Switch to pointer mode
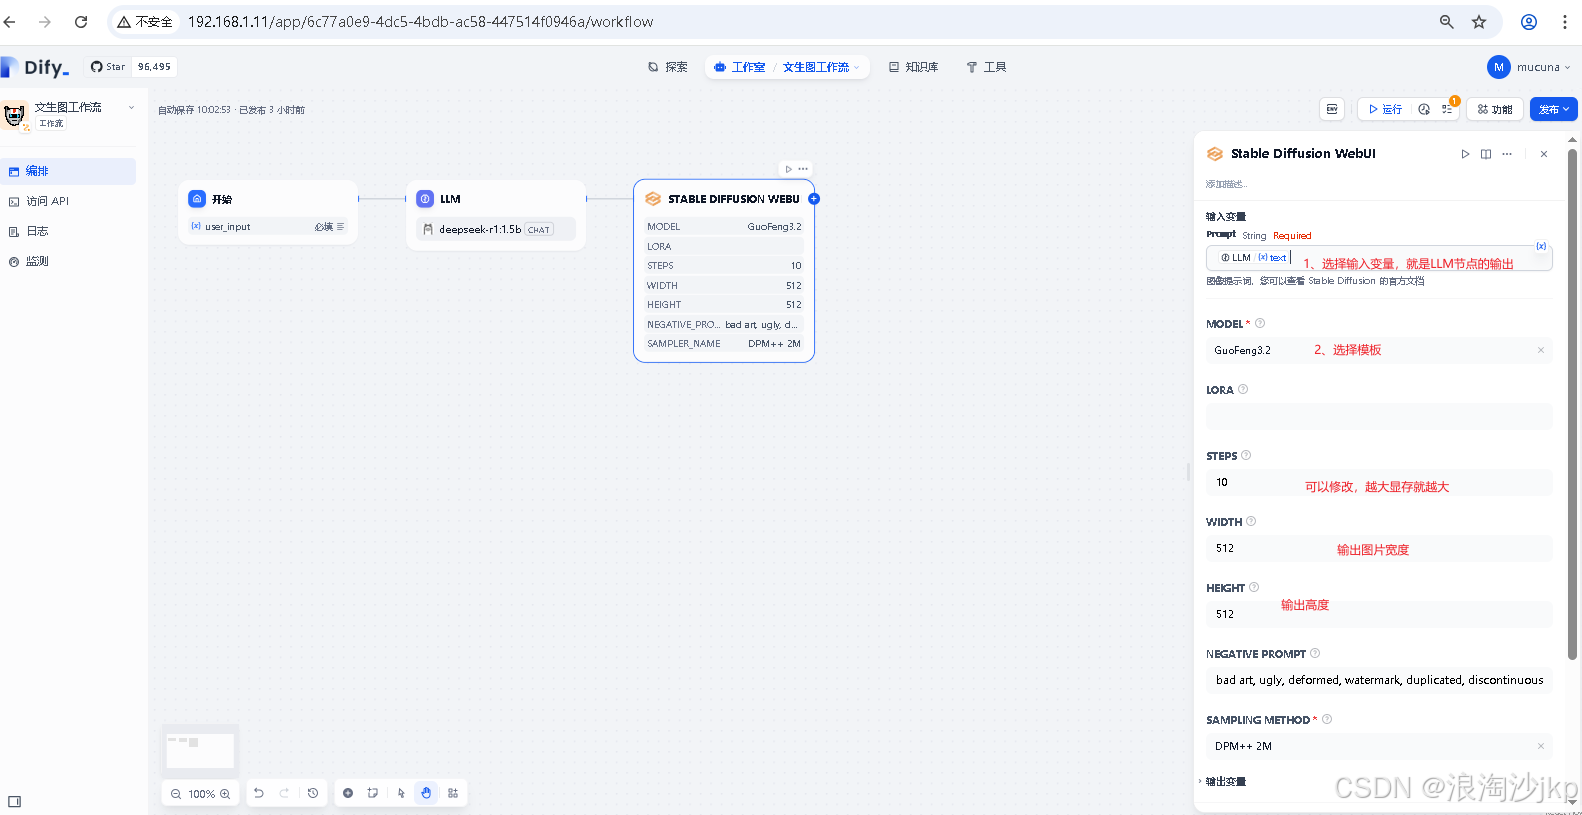 point(401,793)
